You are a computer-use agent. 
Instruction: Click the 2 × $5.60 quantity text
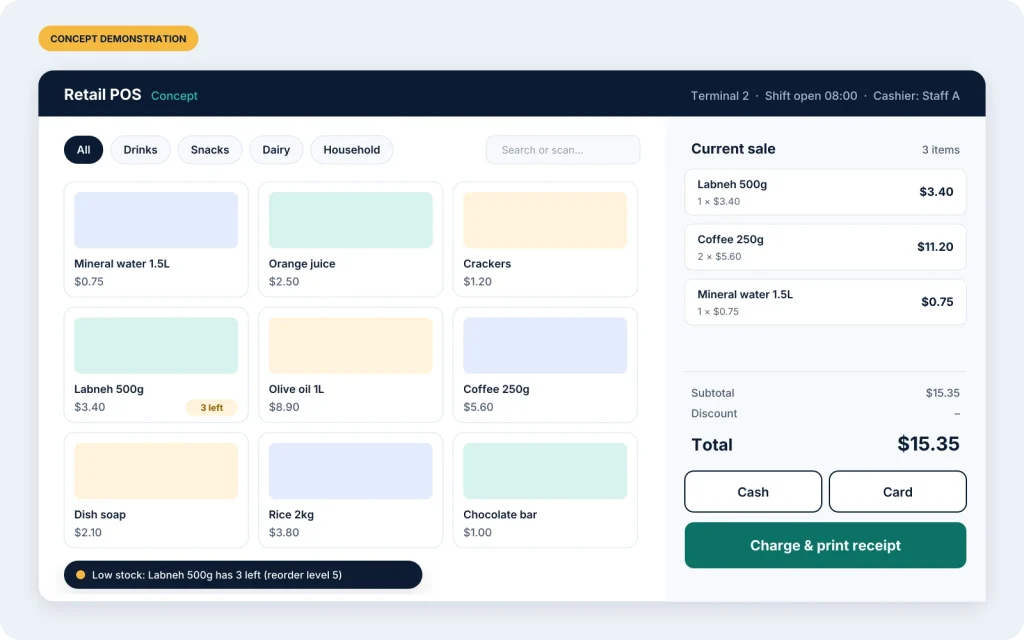click(719, 257)
